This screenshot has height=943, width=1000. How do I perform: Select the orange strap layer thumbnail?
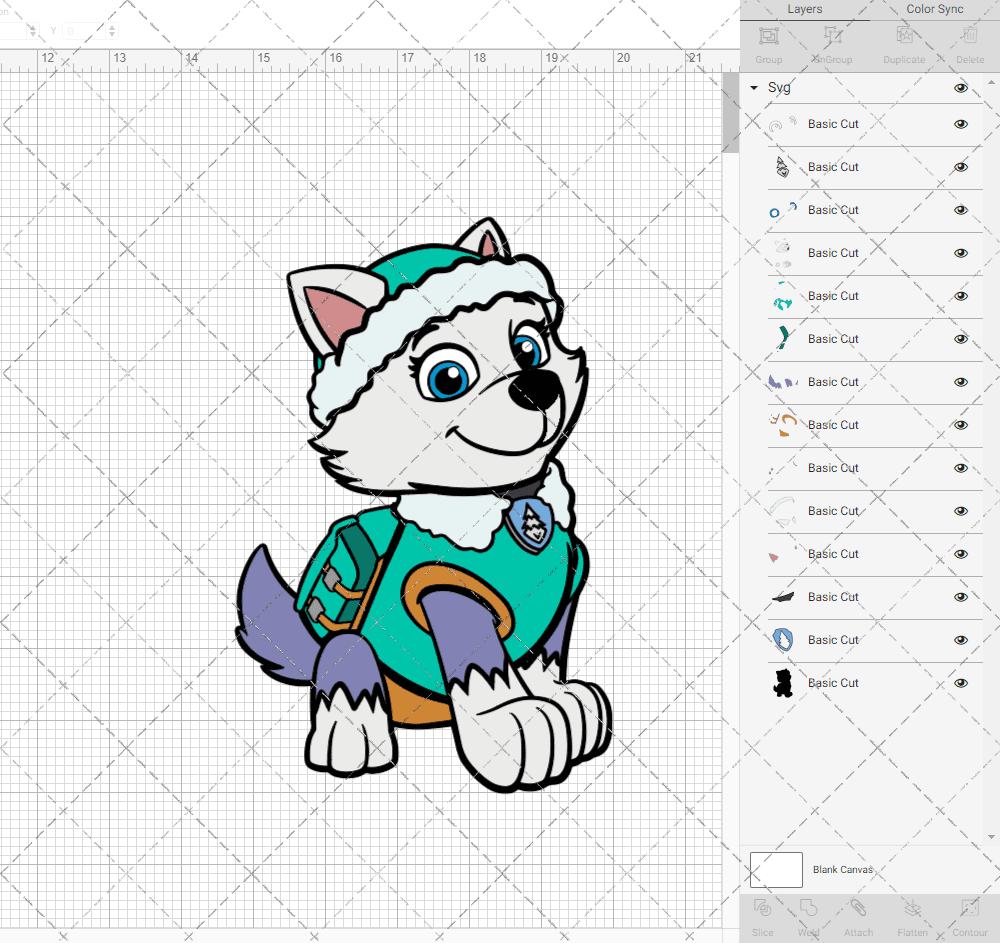(783, 425)
